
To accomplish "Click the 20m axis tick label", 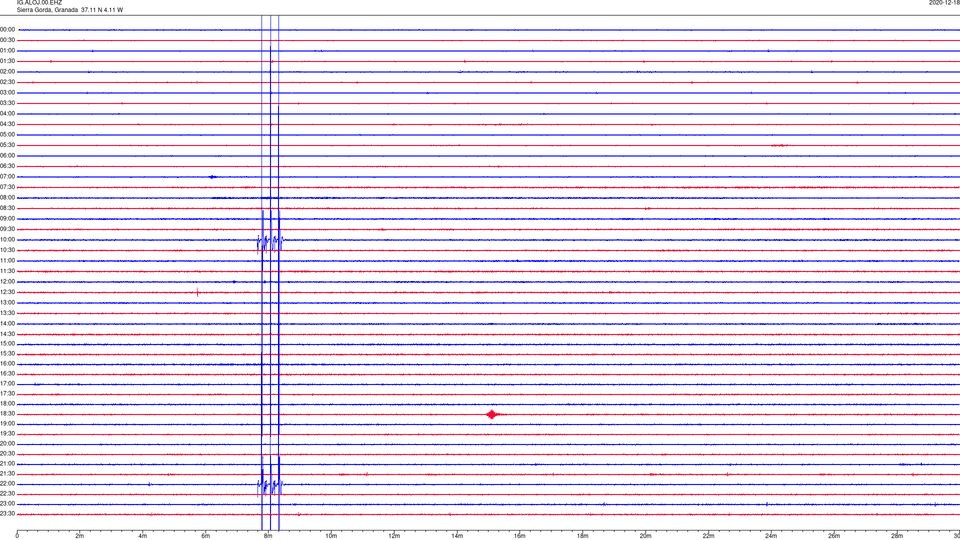I will coord(646,536).
